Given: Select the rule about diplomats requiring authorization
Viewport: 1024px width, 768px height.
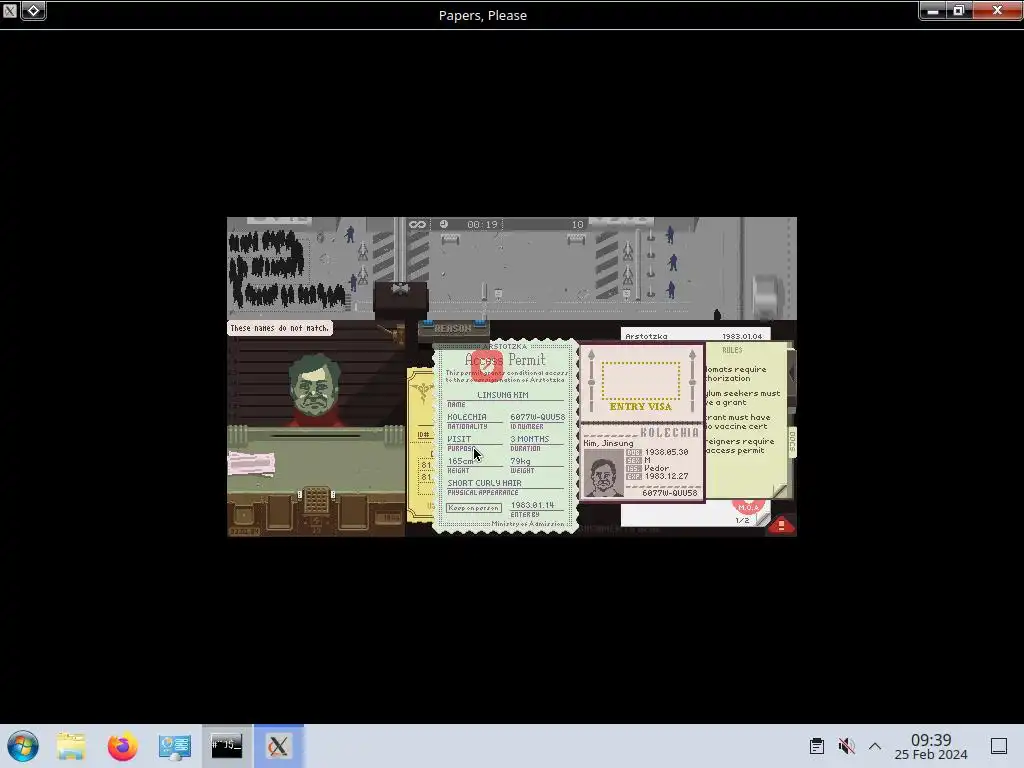Looking at the screenshot, I should click(x=735, y=374).
